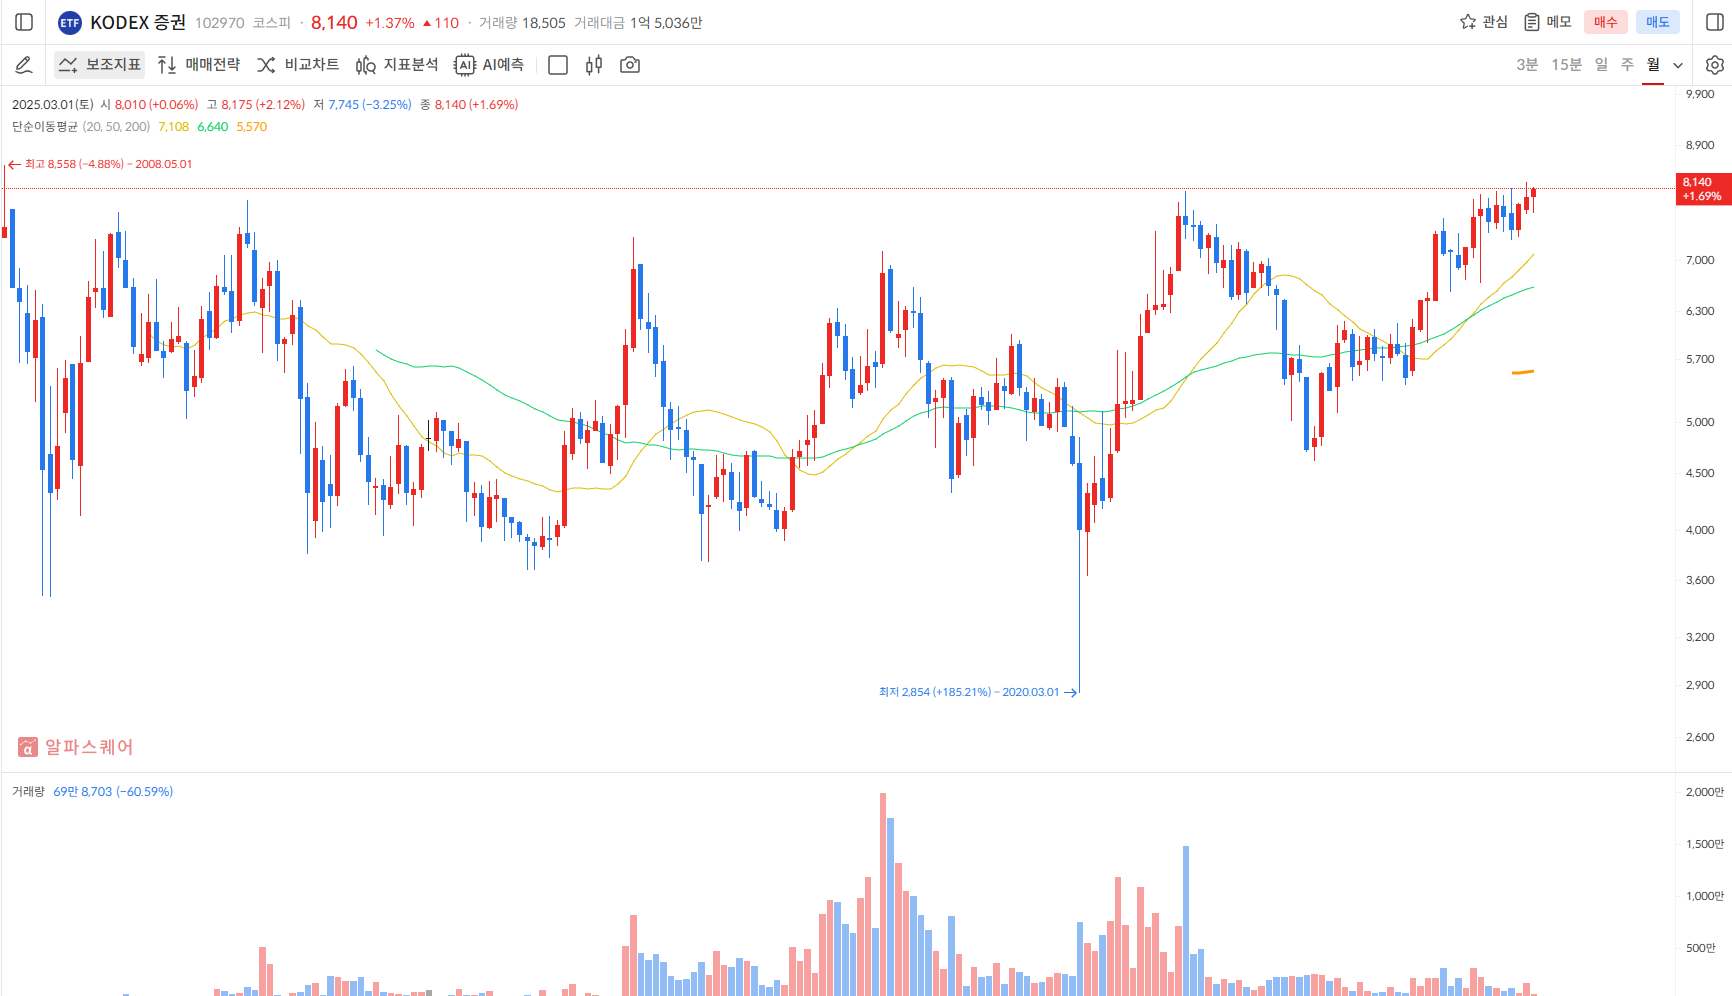
Task: Click the 매수 buy button
Action: [1605, 22]
